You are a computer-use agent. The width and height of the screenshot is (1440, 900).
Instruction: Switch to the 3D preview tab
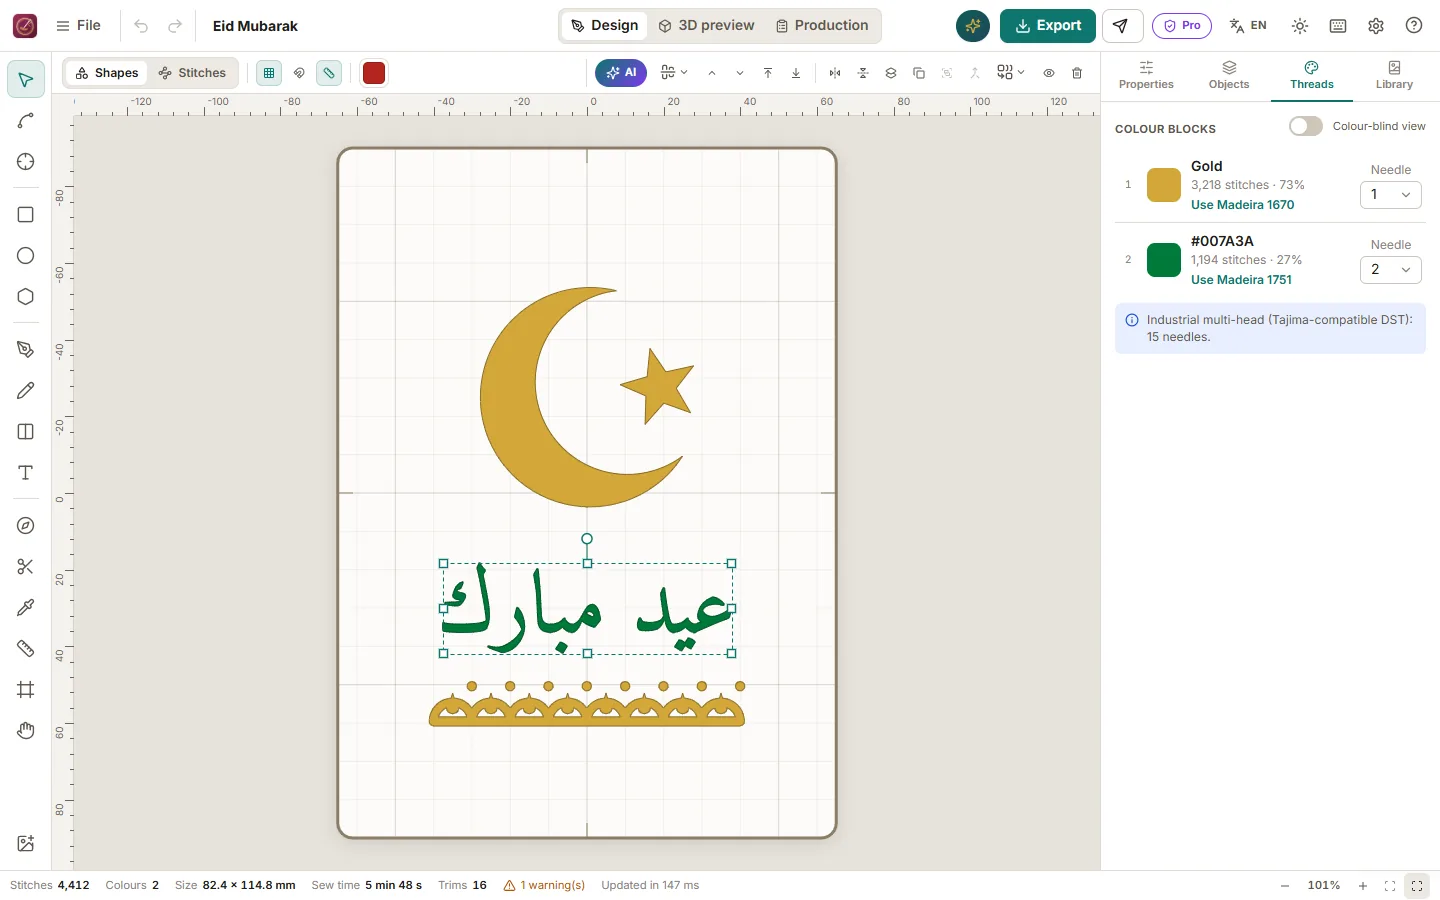click(x=706, y=26)
